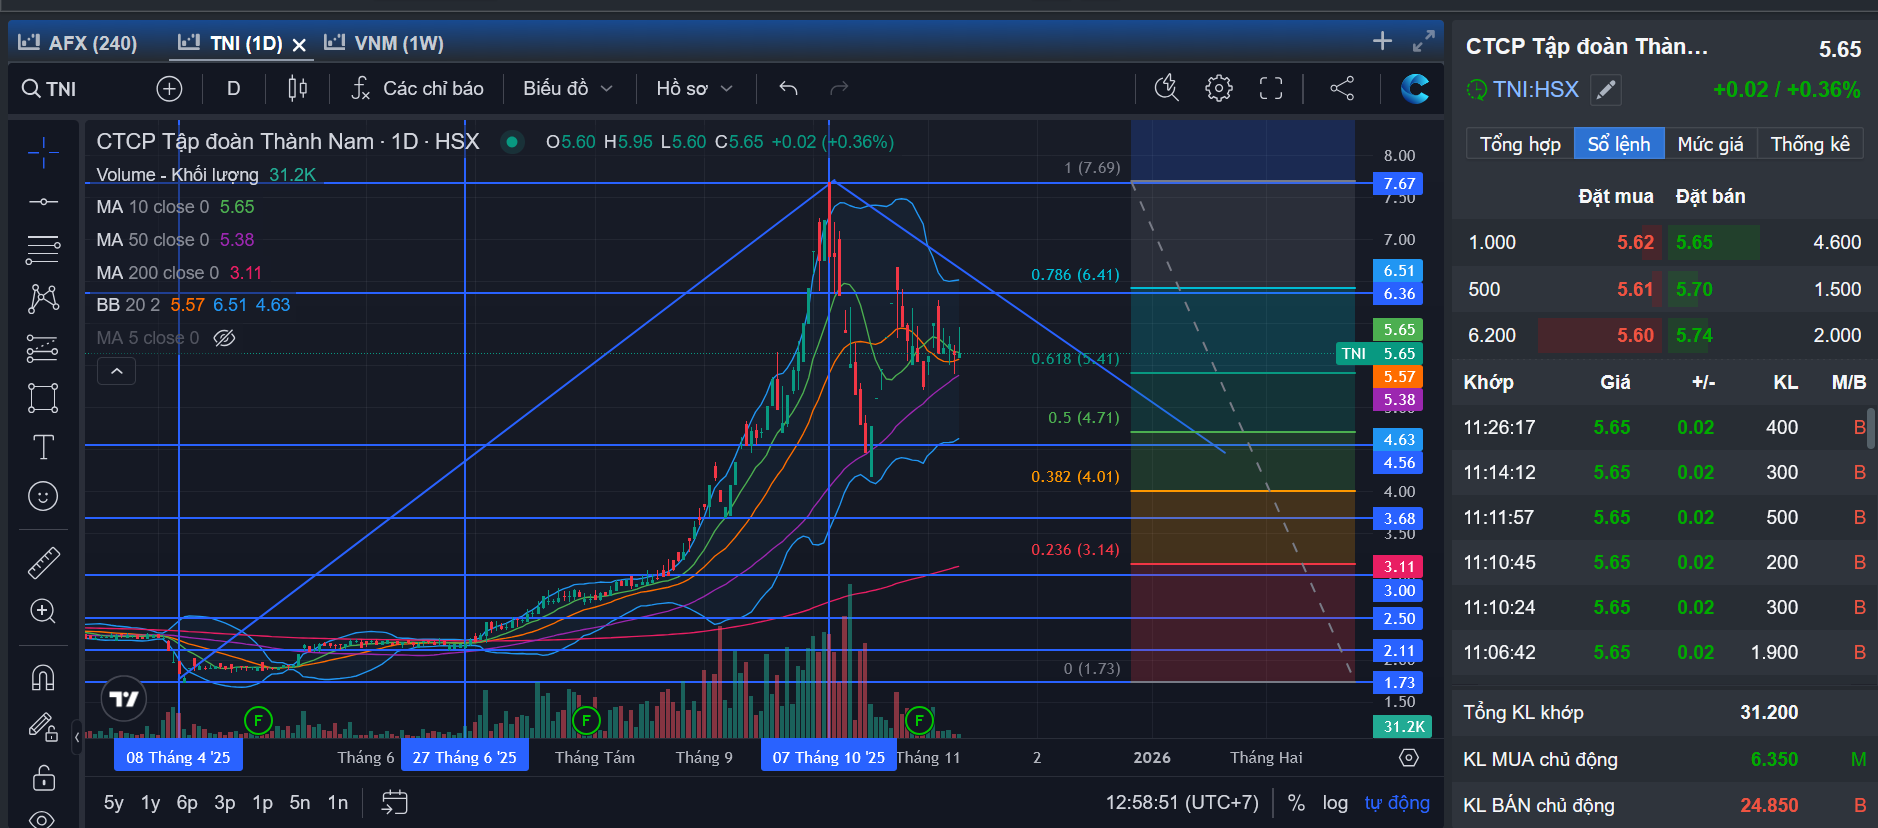1878x828 pixels.
Task: Set the 1n time range
Action: [338, 803]
